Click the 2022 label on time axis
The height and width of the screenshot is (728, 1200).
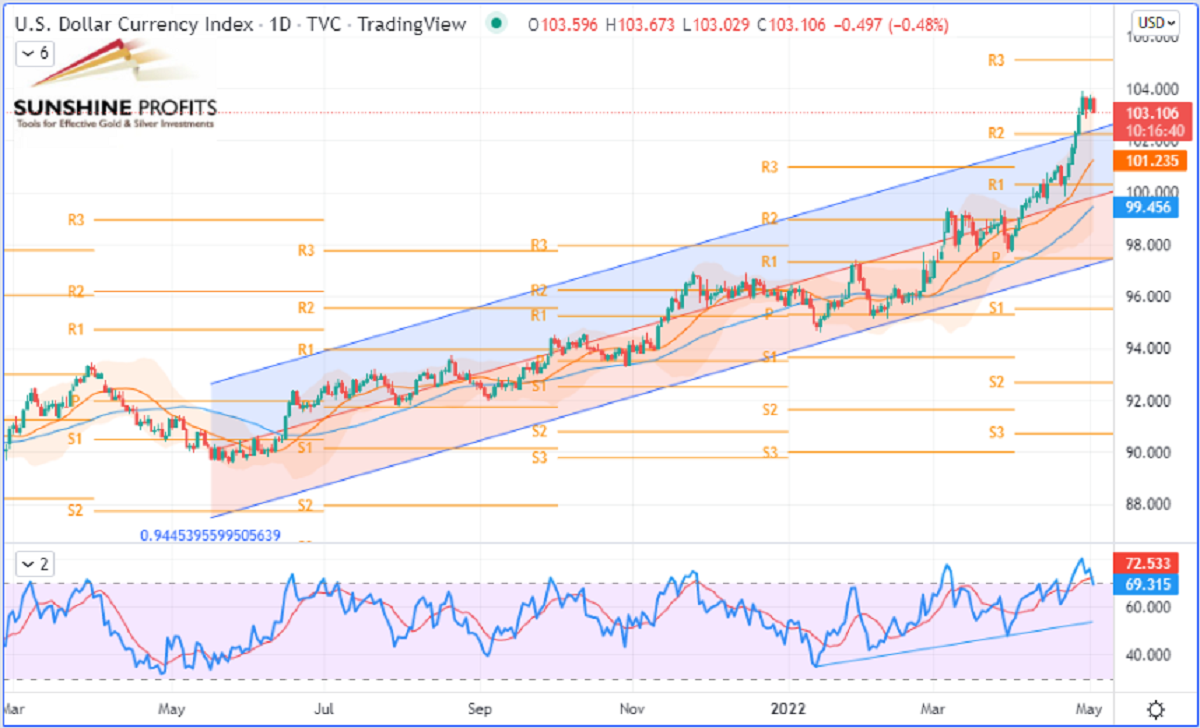[785, 708]
